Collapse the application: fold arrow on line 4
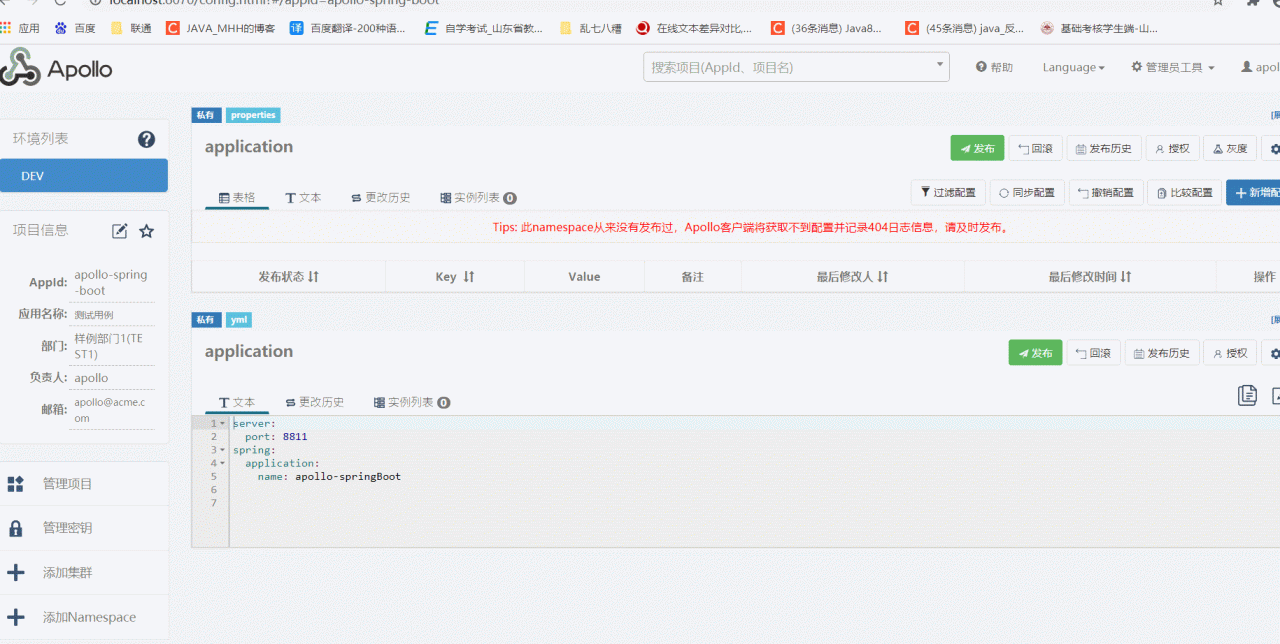This screenshot has height=644, width=1280. point(222,463)
